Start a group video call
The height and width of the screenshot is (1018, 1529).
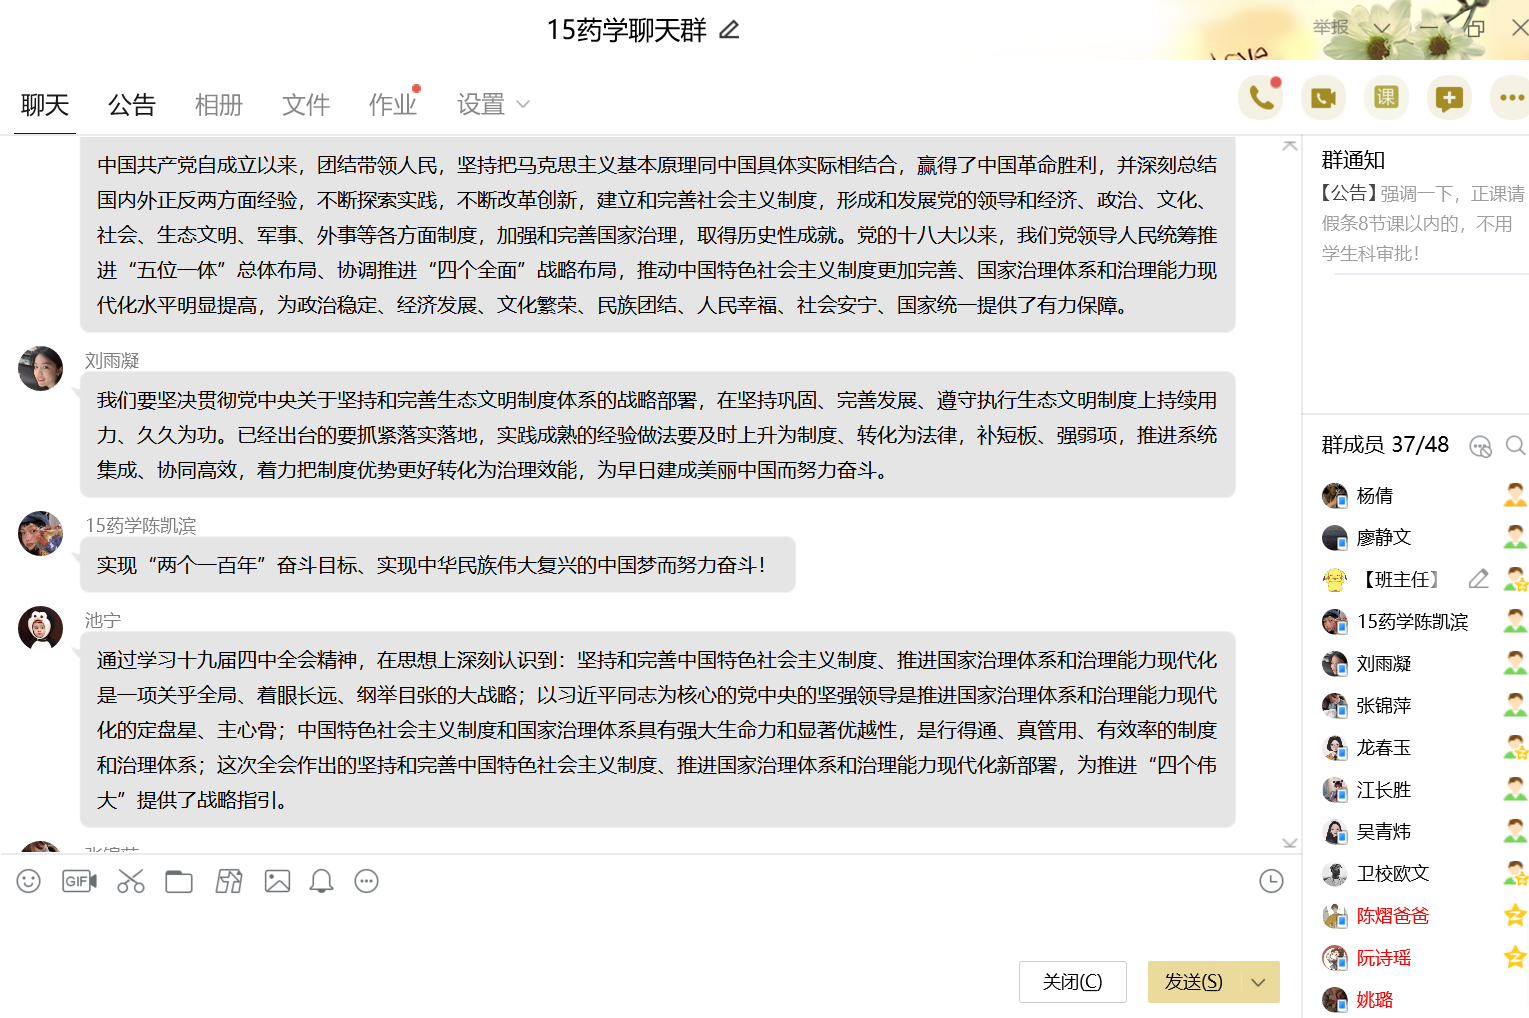[1323, 98]
